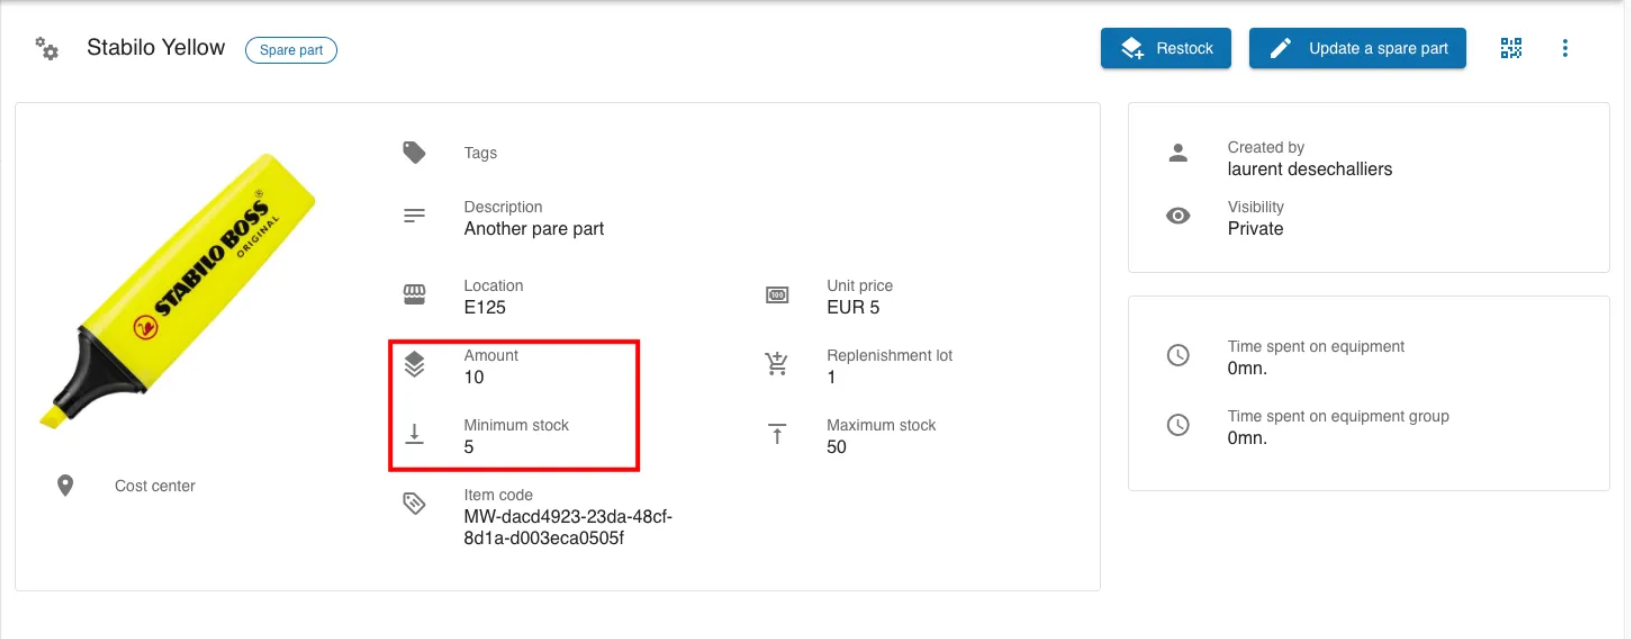This screenshot has width=1631, height=639.
Task: Click the Replenishment lot cart icon
Action: pos(777,364)
